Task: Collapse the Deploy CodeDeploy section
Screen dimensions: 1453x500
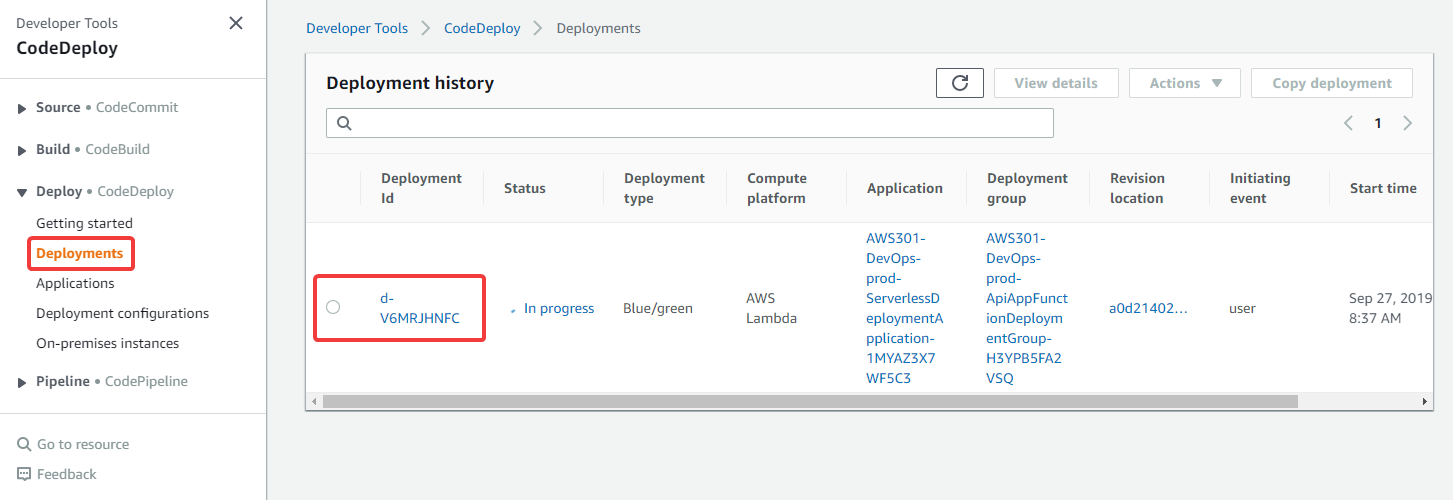Action: click(x=23, y=192)
